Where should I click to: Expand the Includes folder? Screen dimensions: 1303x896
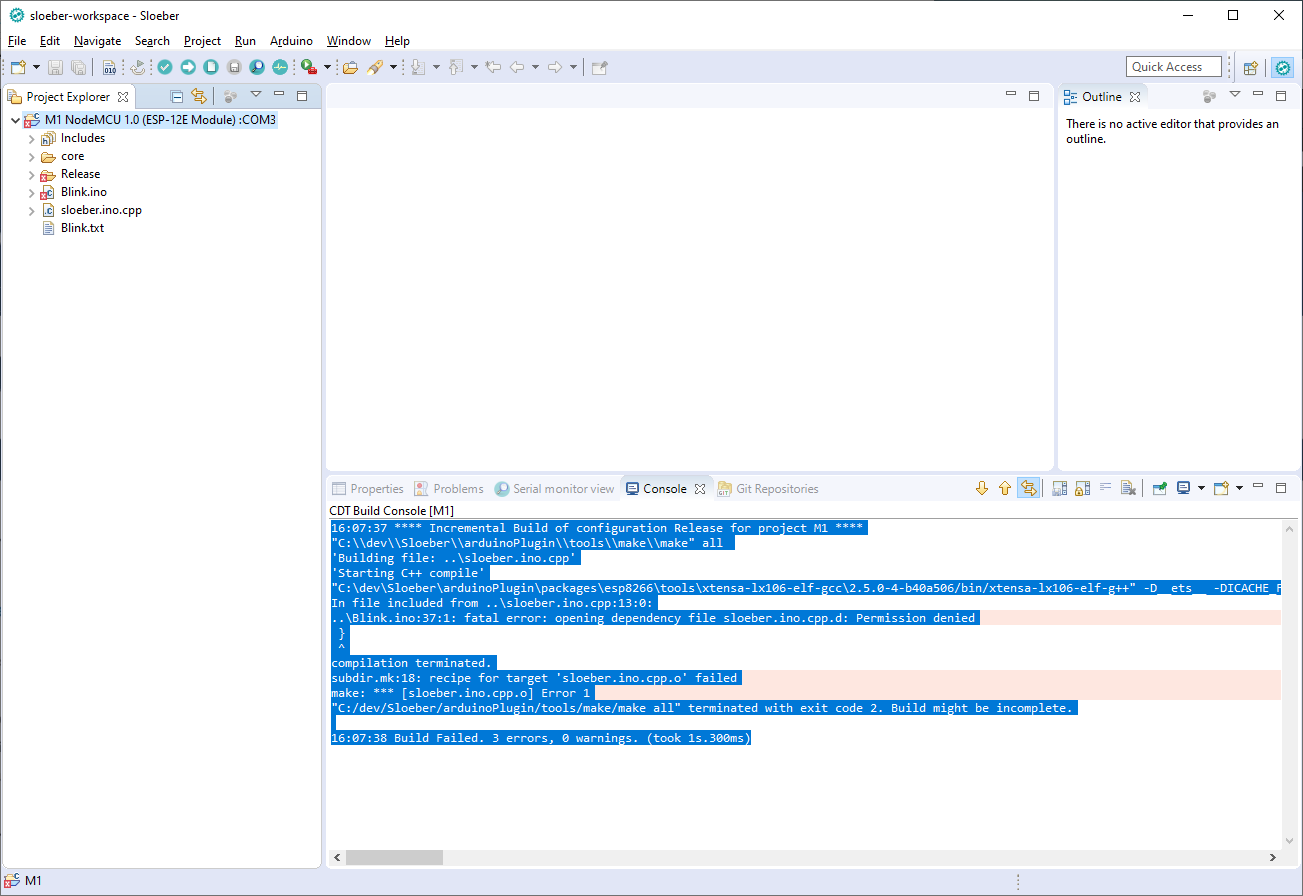click(x=31, y=139)
